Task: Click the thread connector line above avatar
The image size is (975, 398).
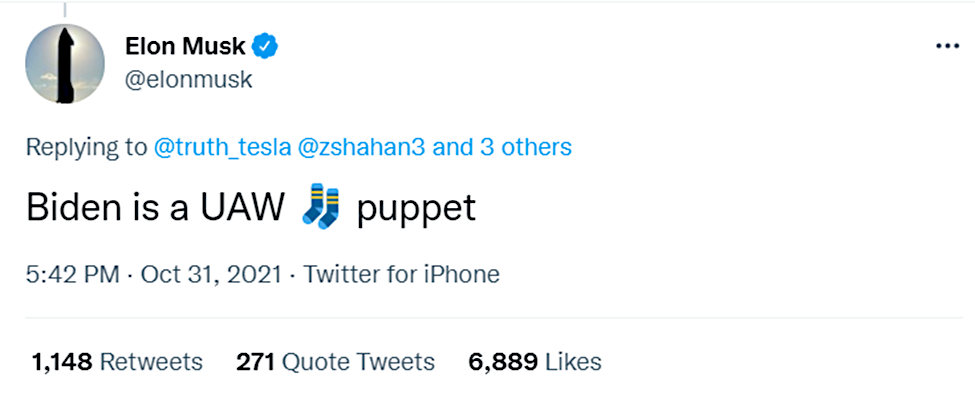Action: 65,10
